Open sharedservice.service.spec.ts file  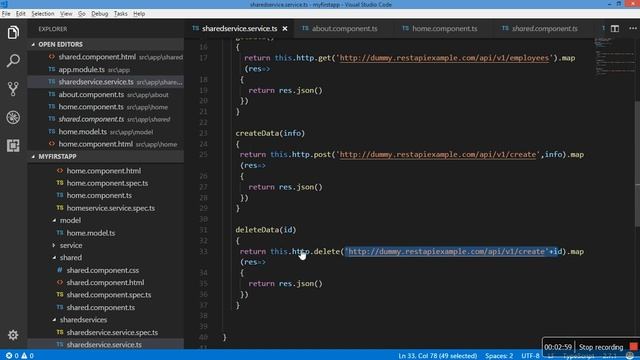click(106, 332)
